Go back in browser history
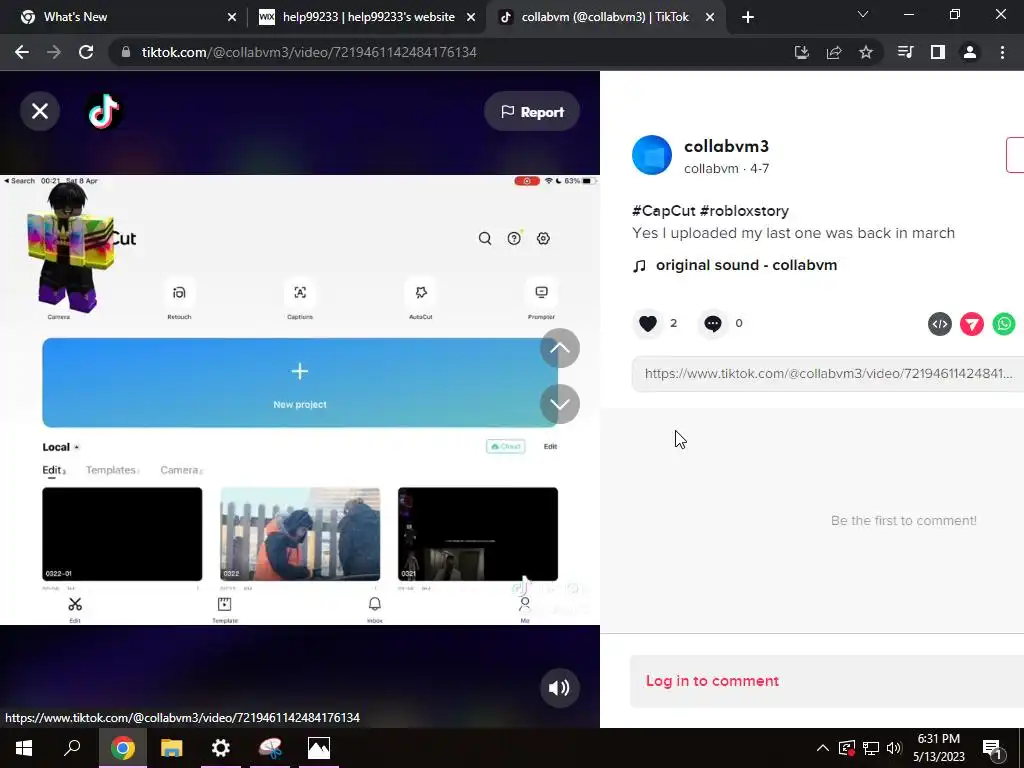1024x768 pixels. pyautogui.click(x=22, y=52)
